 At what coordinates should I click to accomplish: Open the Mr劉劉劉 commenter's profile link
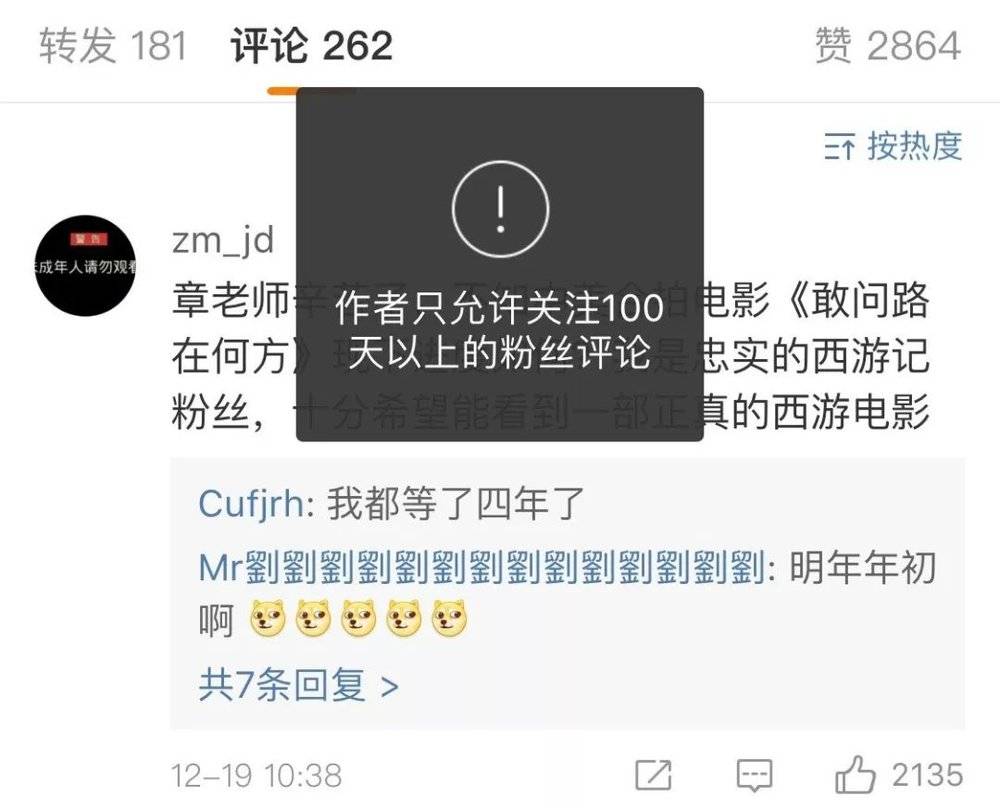[x=482, y=567]
